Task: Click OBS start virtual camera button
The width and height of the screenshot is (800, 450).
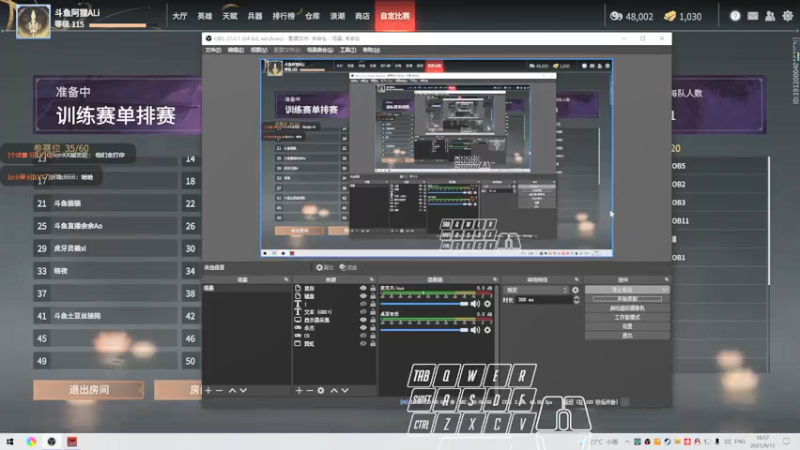Action: (x=627, y=308)
